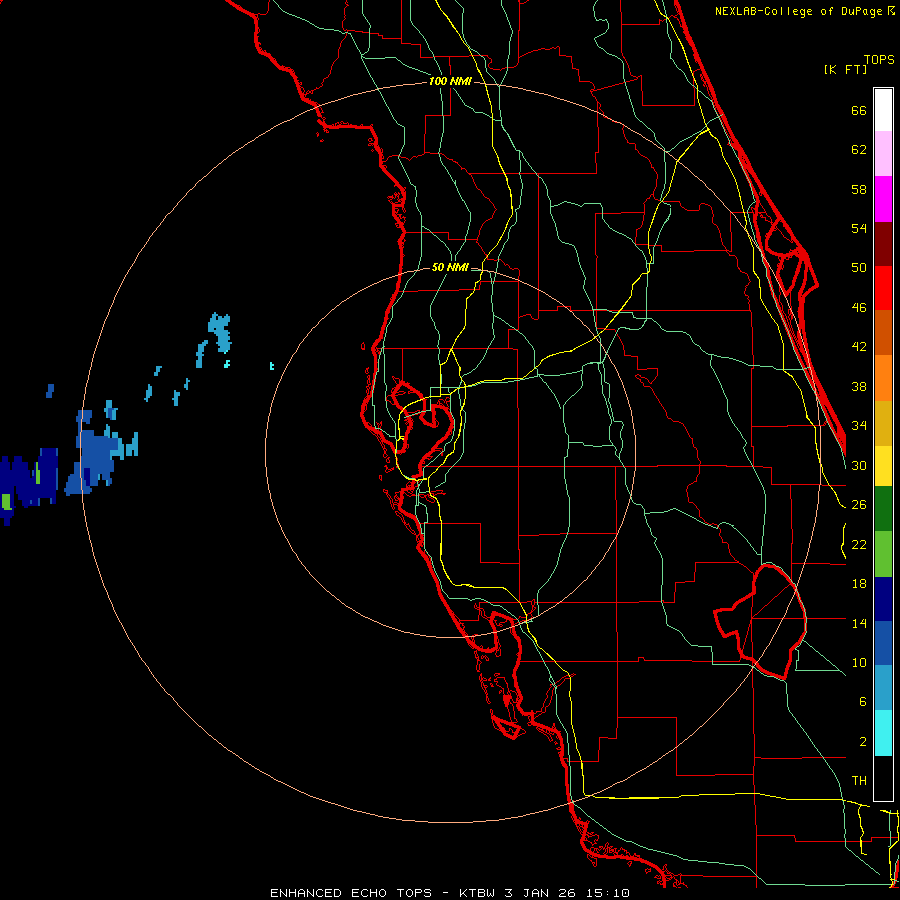Click the black TH threshold swatch
This screenshot has width=900, height=900.
coord(883,778)
